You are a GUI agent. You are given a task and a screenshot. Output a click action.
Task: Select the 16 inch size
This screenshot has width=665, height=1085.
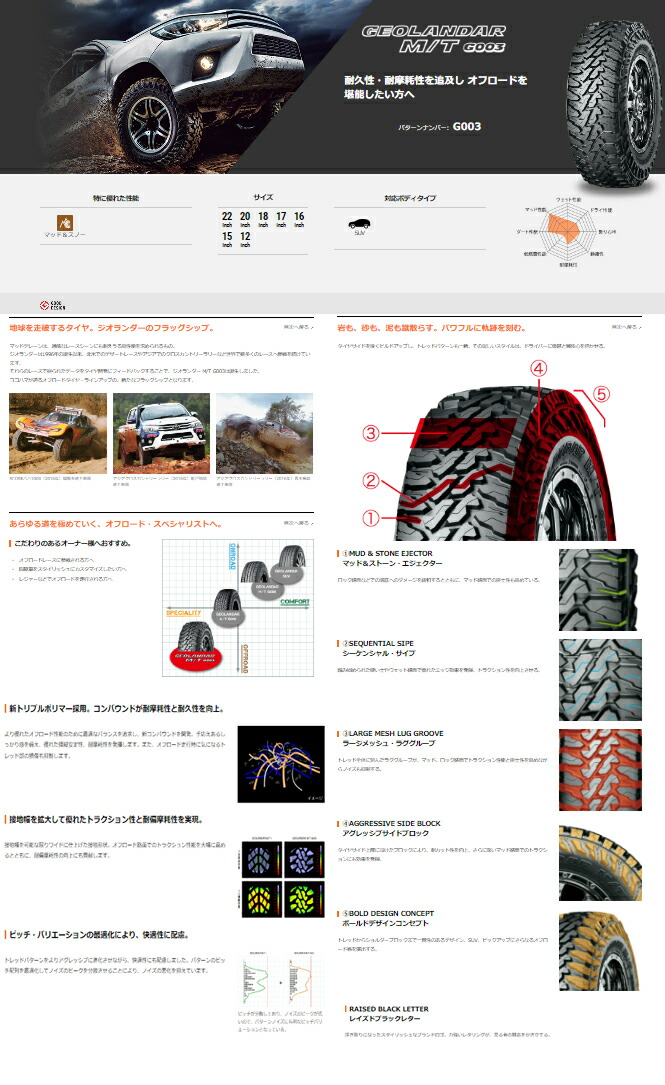tap(299, 219)
